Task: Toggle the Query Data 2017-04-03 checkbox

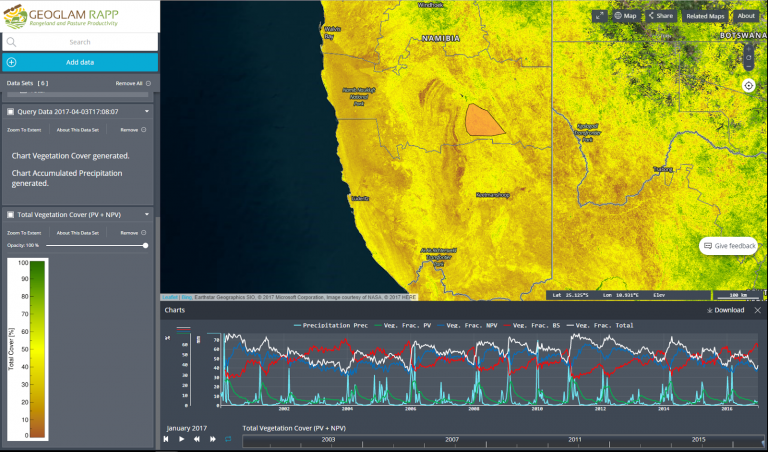Action: pyautogui.click(x=10, y=112)
